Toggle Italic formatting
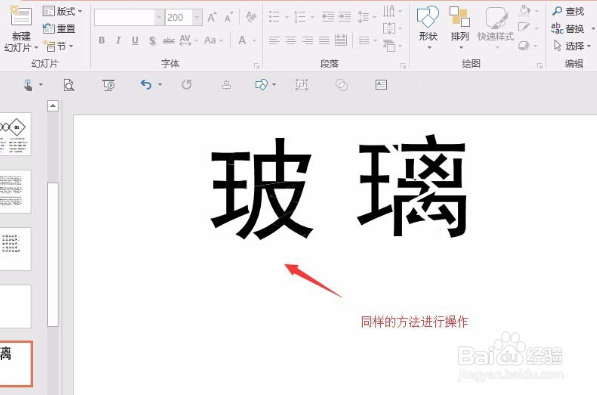This screenshot has height=395, width=597. (x=118, y=40)
